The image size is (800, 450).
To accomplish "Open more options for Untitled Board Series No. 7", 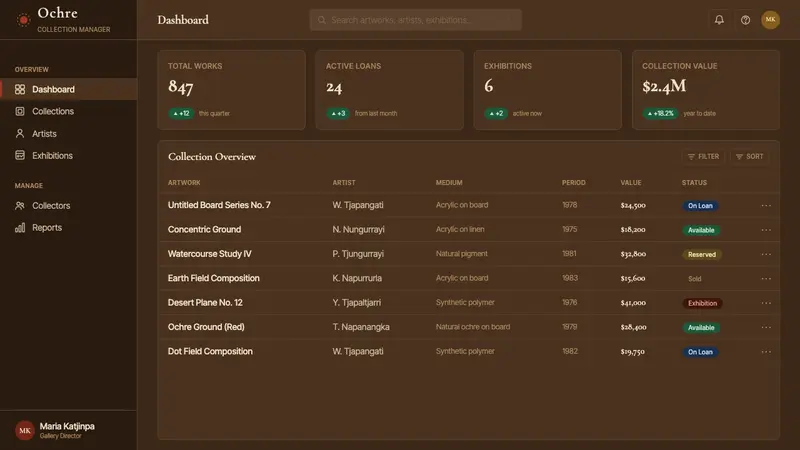I will 766,206.
